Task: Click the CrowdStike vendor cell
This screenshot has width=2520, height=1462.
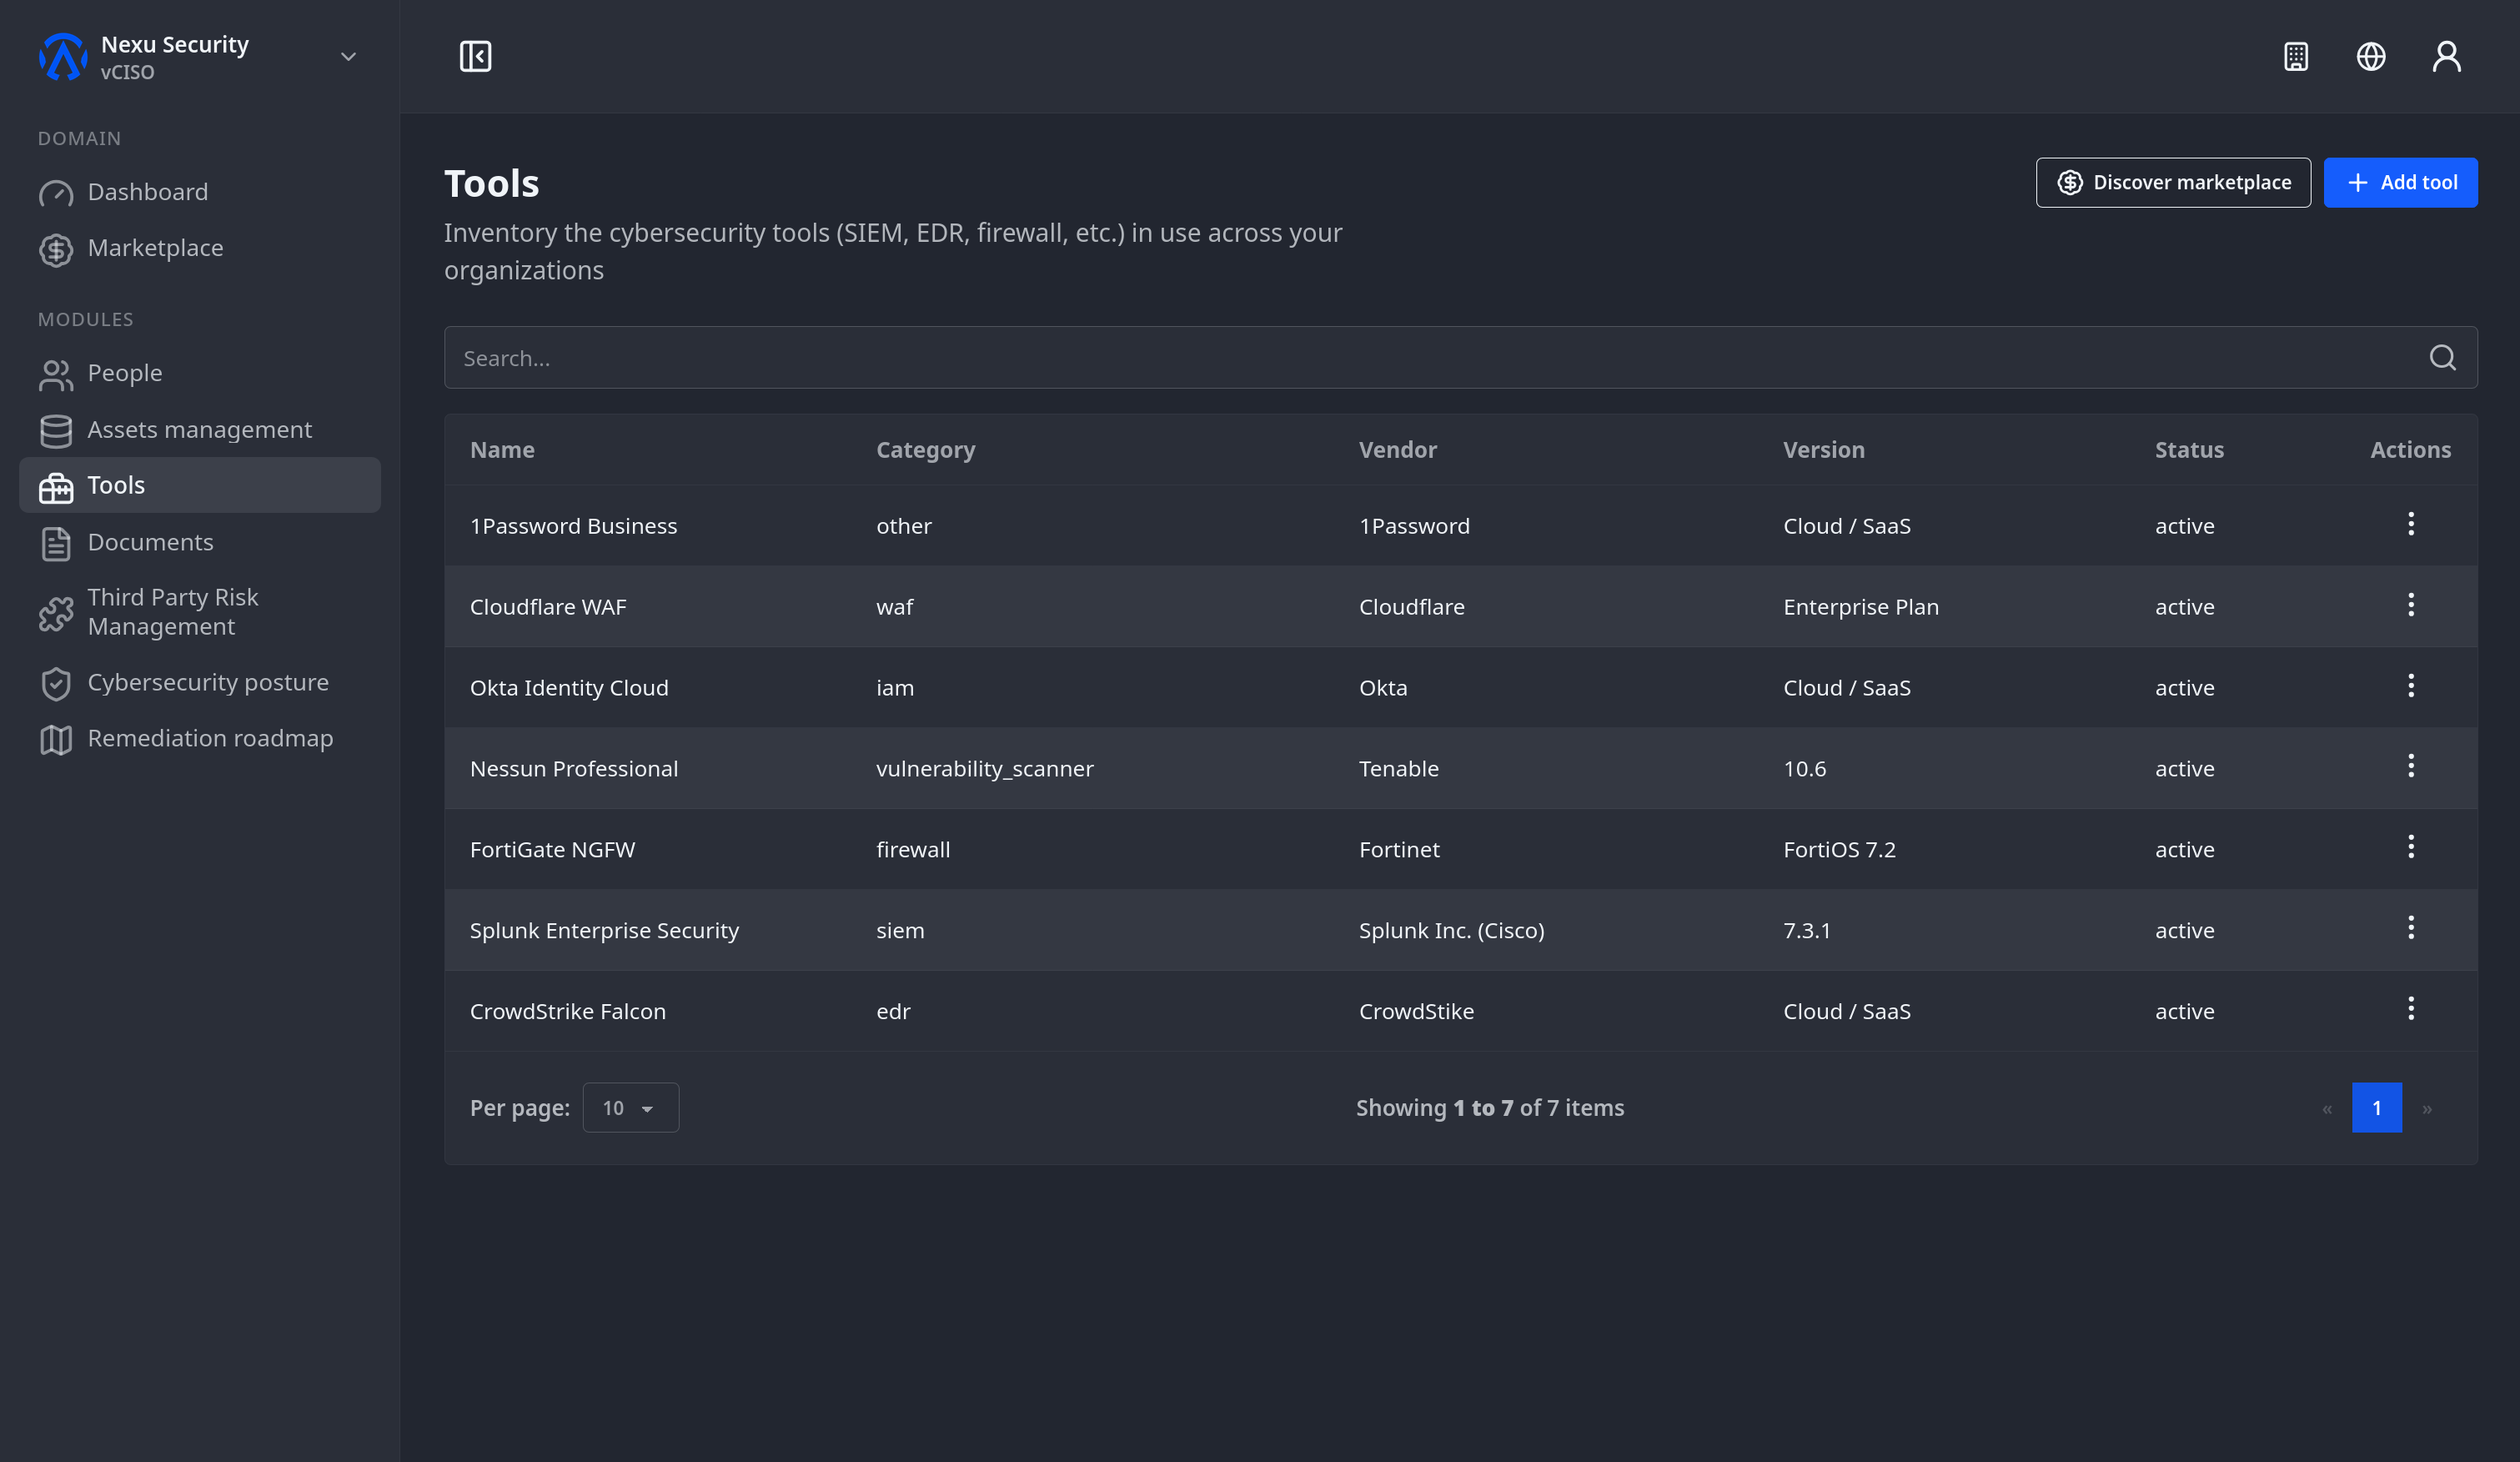Action: (x=1416, y=1012)
